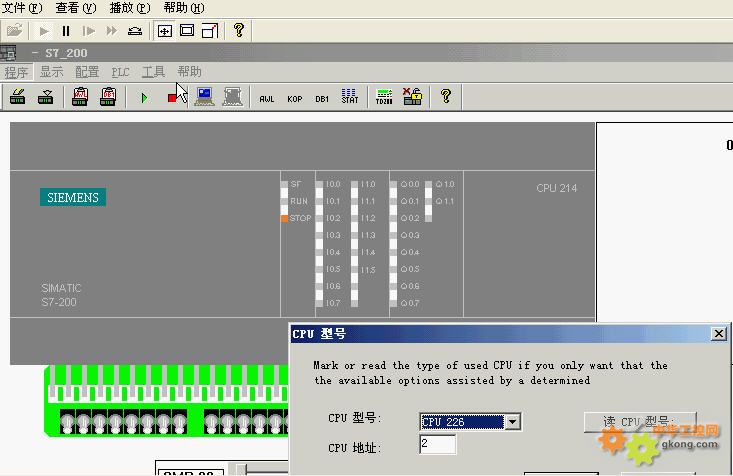The image size is (733, 476).
Task: Click the SIEMENS logo on the PLC
Action: pyautogui.click(x=73, y=197)
